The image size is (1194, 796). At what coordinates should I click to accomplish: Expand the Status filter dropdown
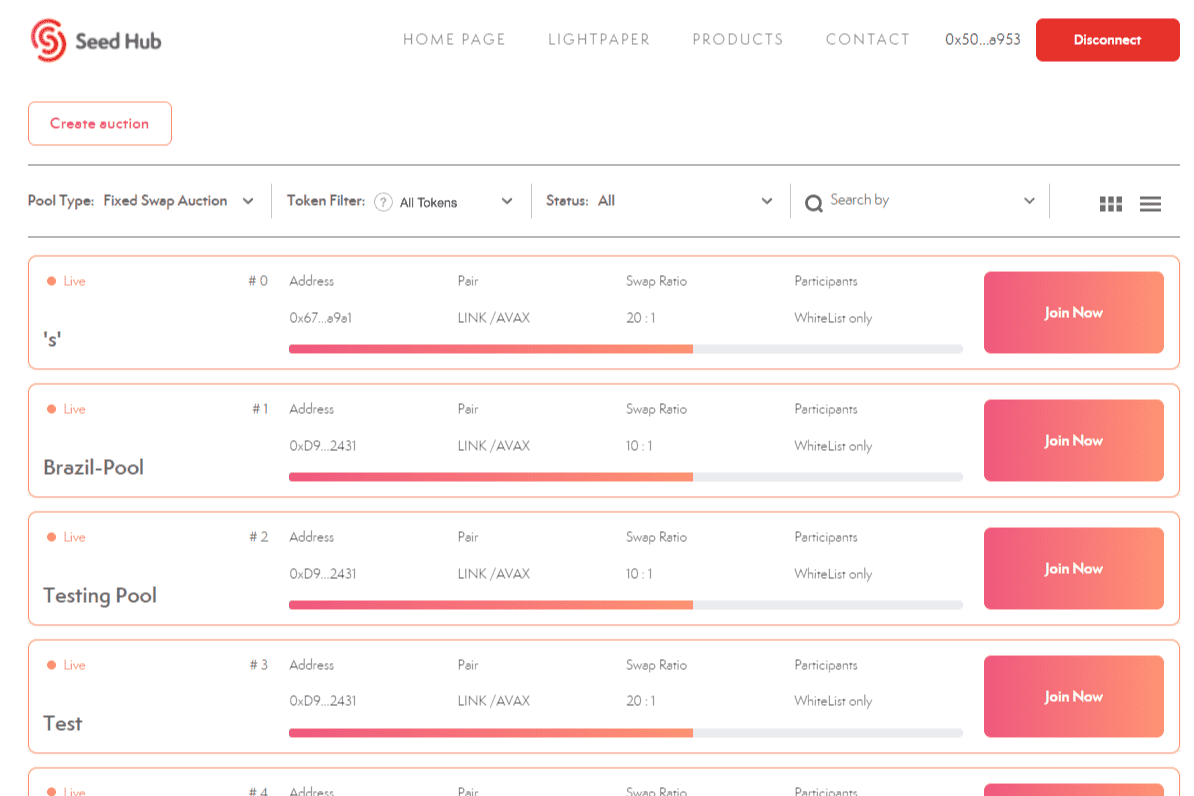tap(767, 200)
